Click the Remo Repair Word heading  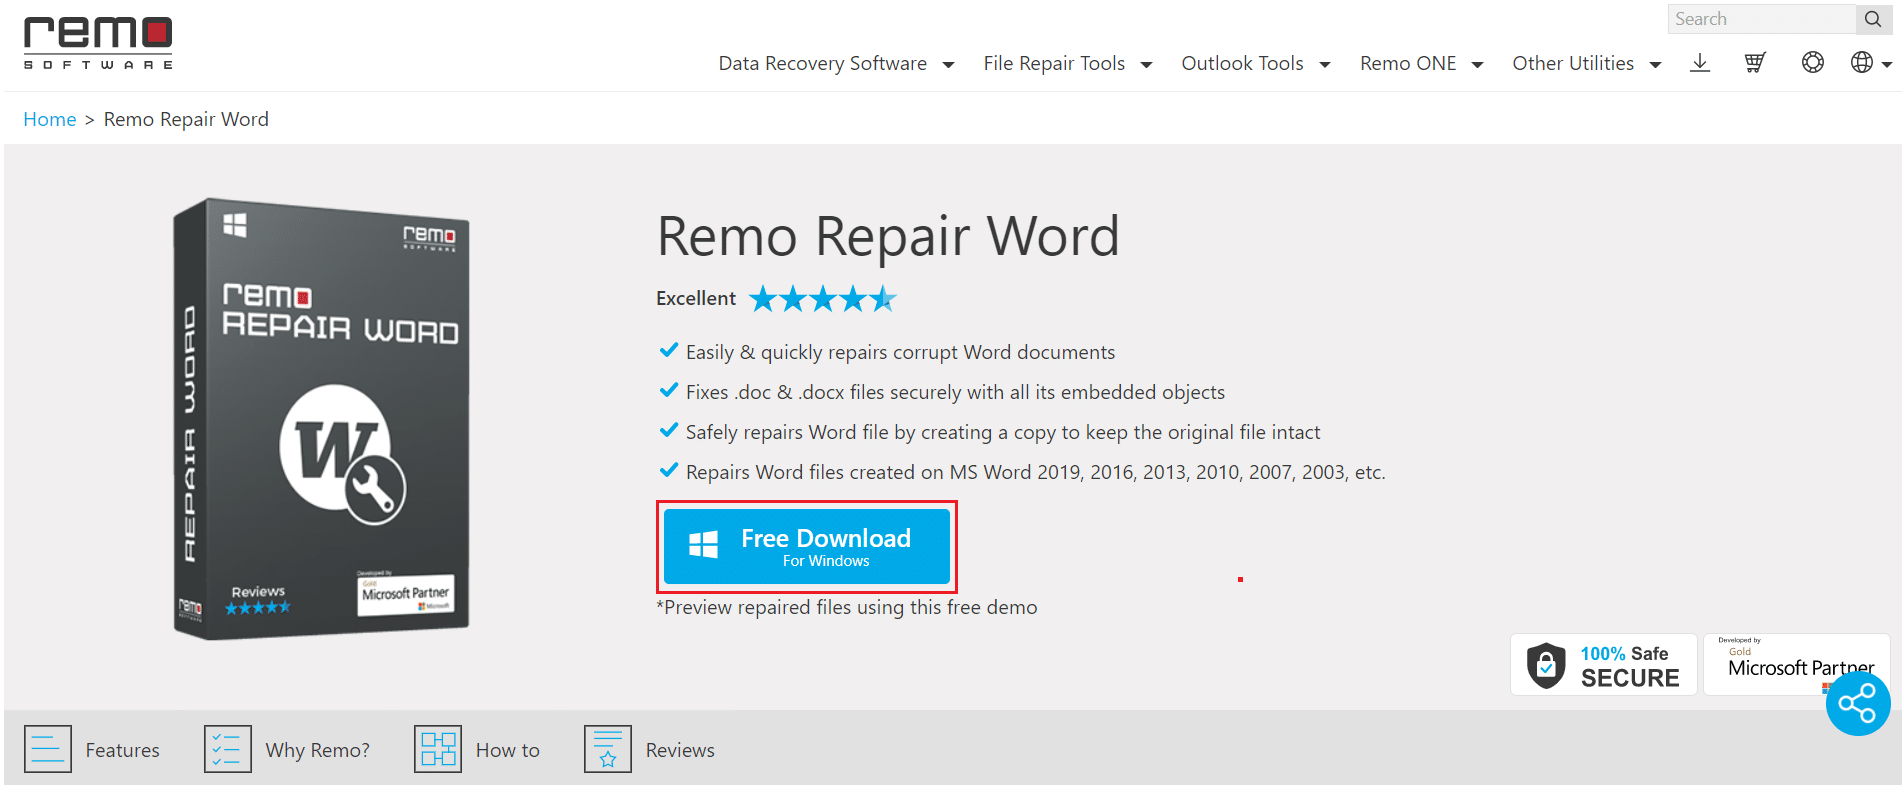[888, 237]
